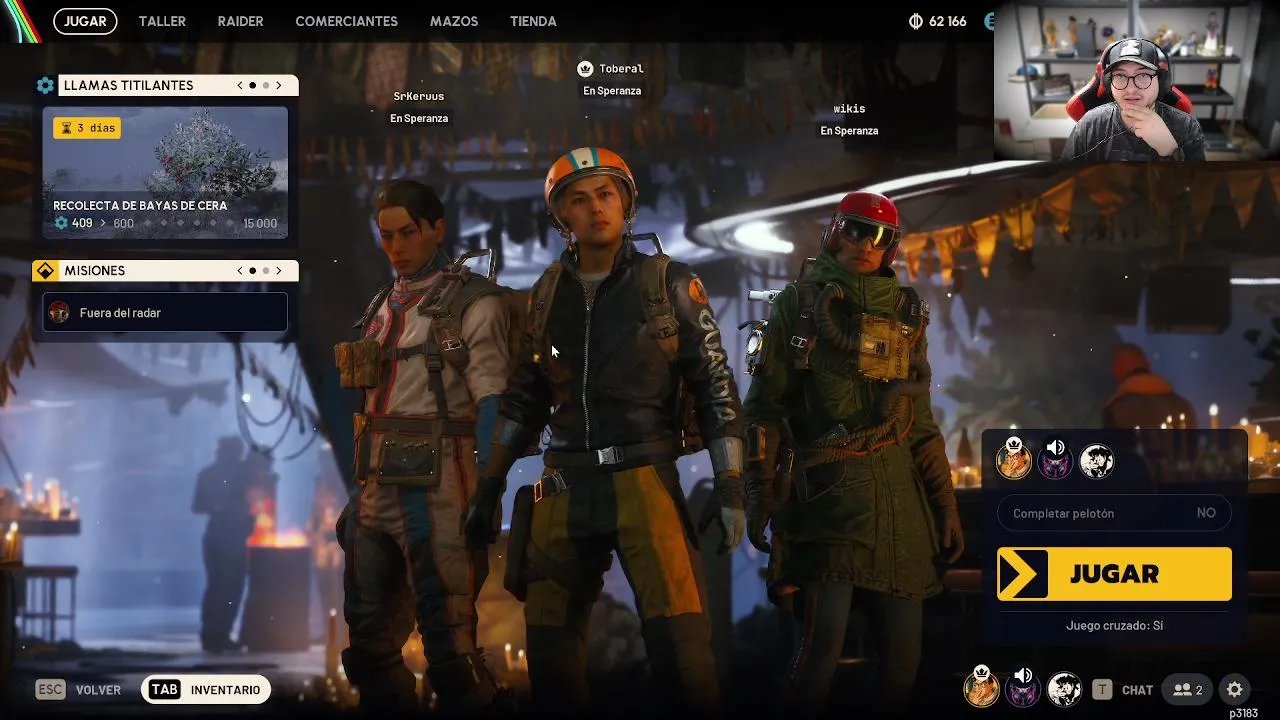Viewport: 1280px width, 720px height.
Task: Select second page dot of Misiones
Action: (266, 271)
